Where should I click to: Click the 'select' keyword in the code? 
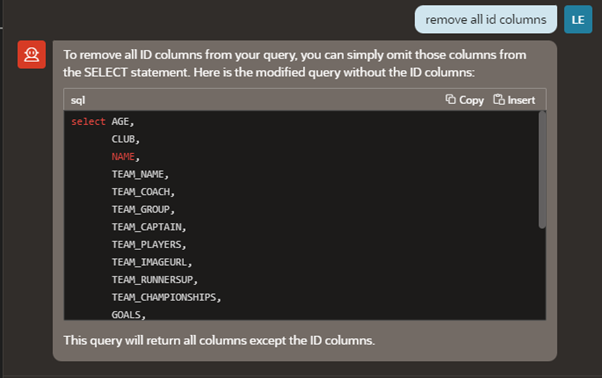(88, 122)
